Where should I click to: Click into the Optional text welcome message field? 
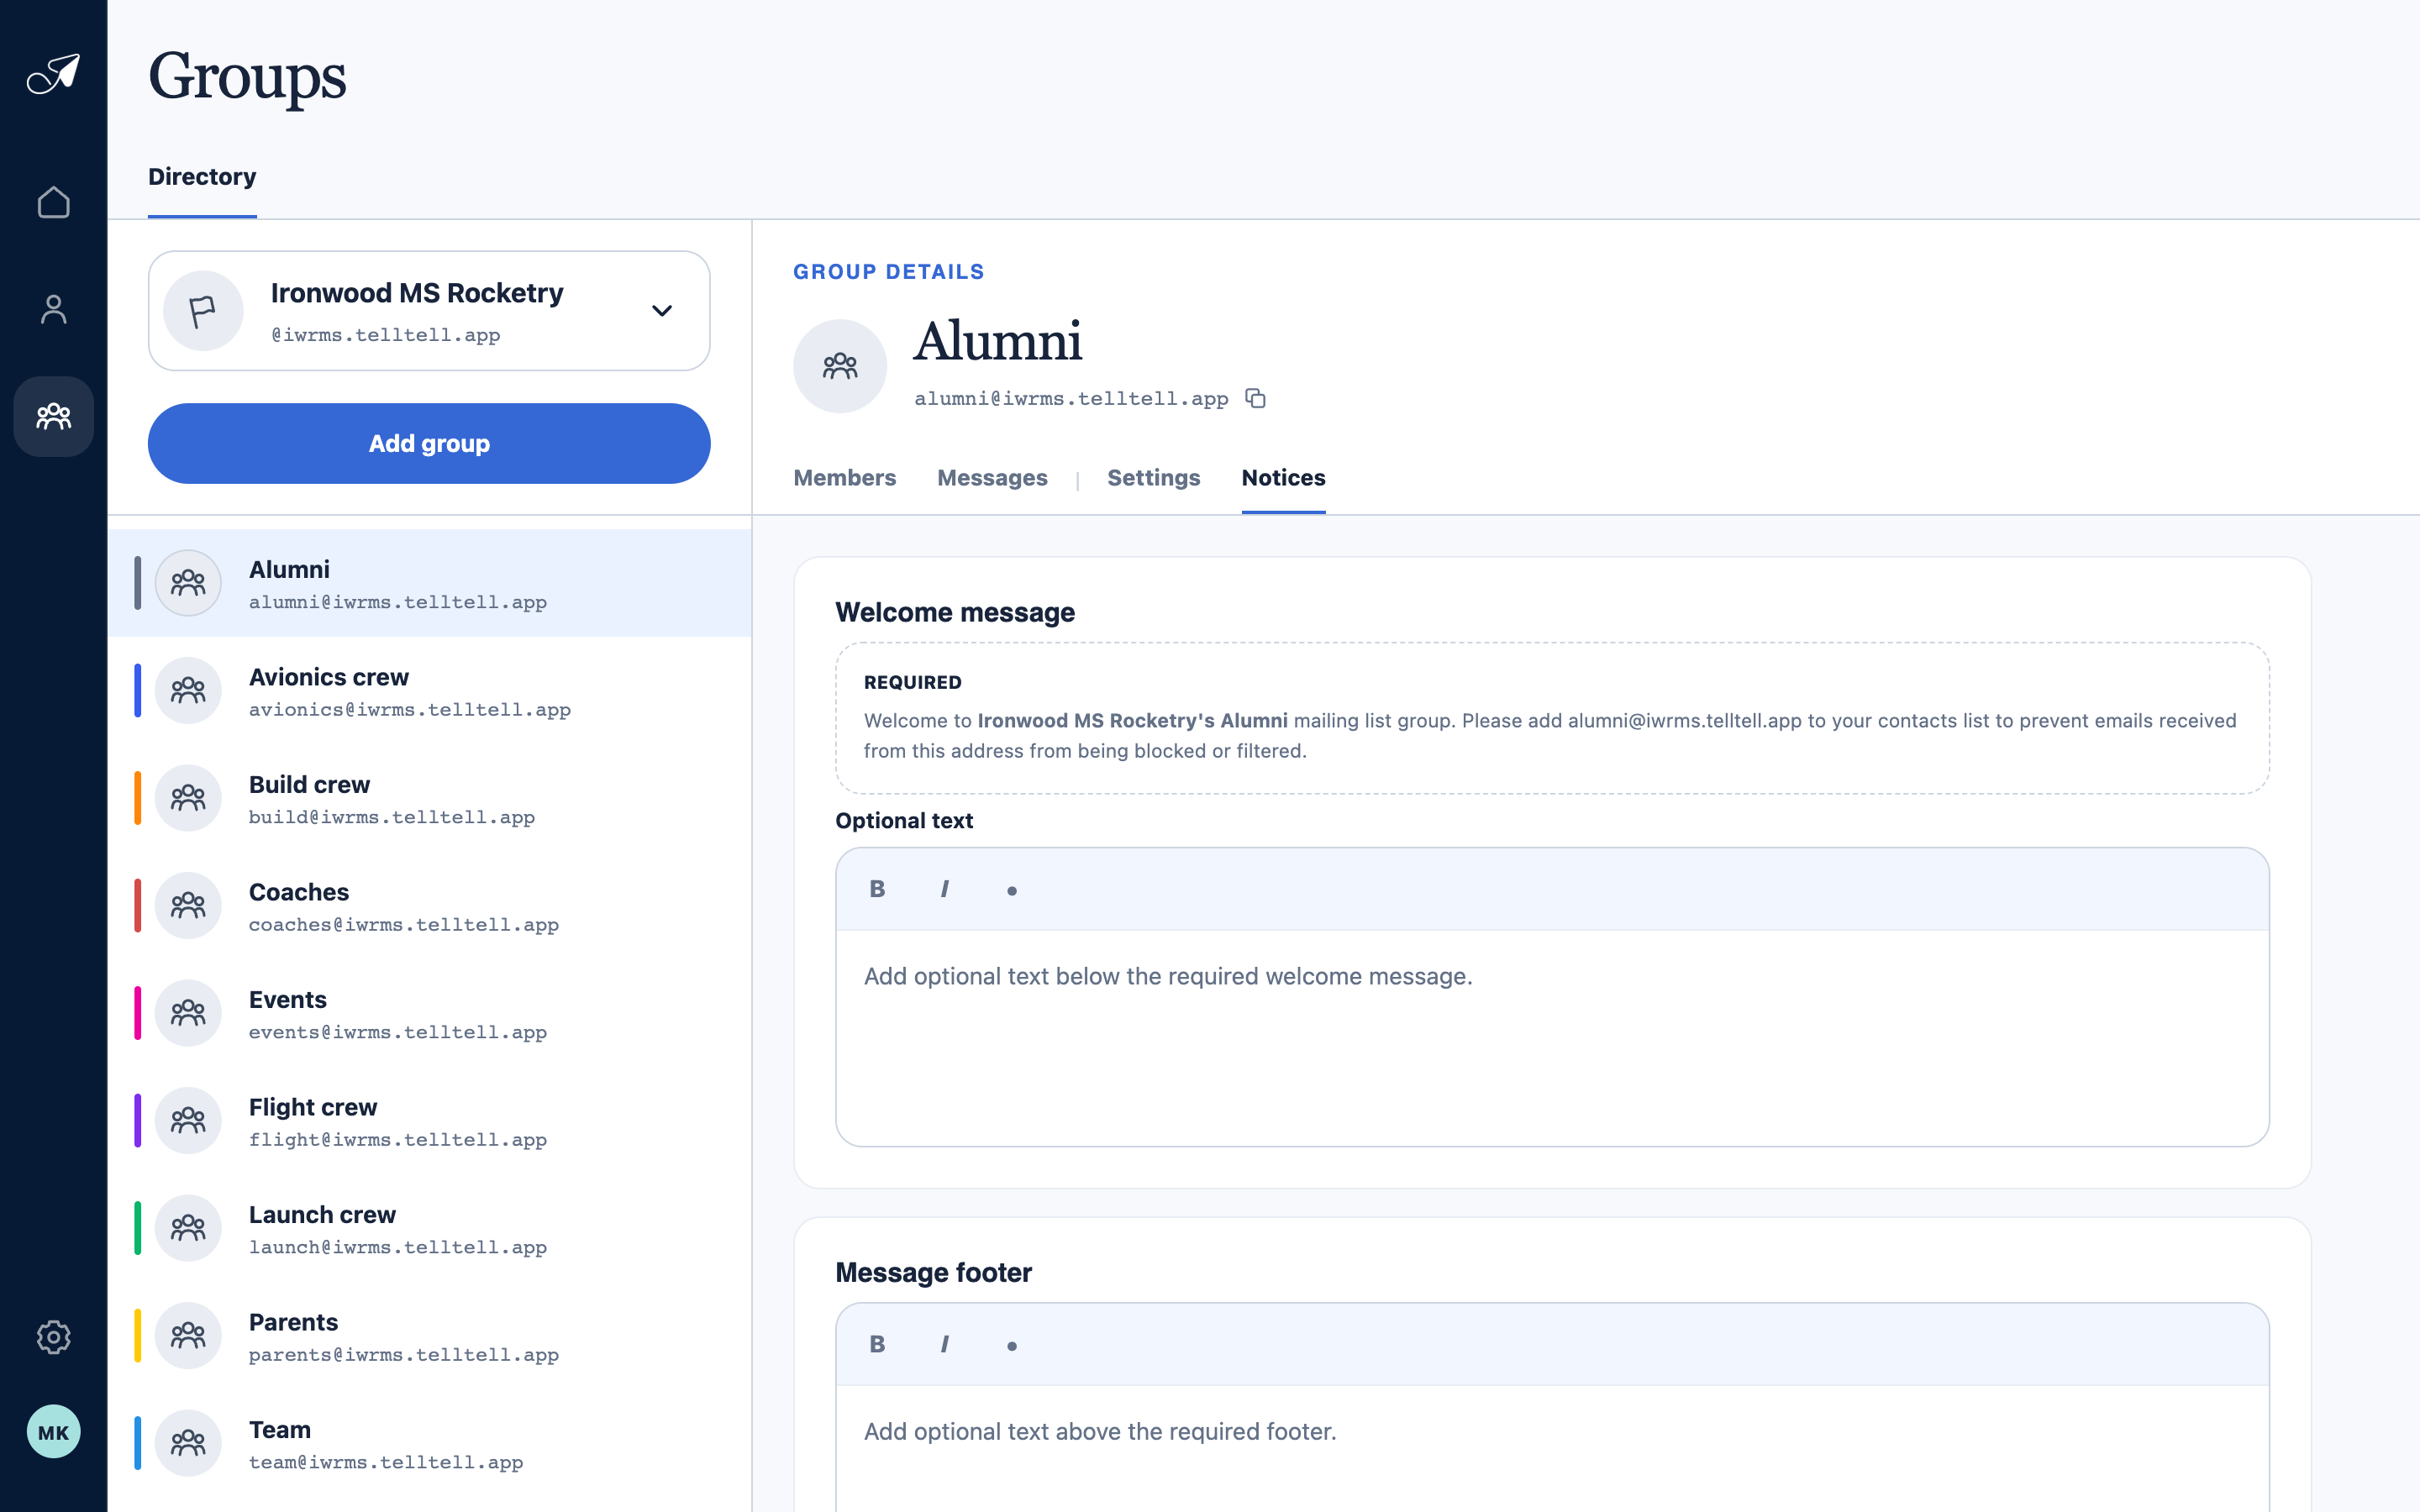coord(1552,1038)
